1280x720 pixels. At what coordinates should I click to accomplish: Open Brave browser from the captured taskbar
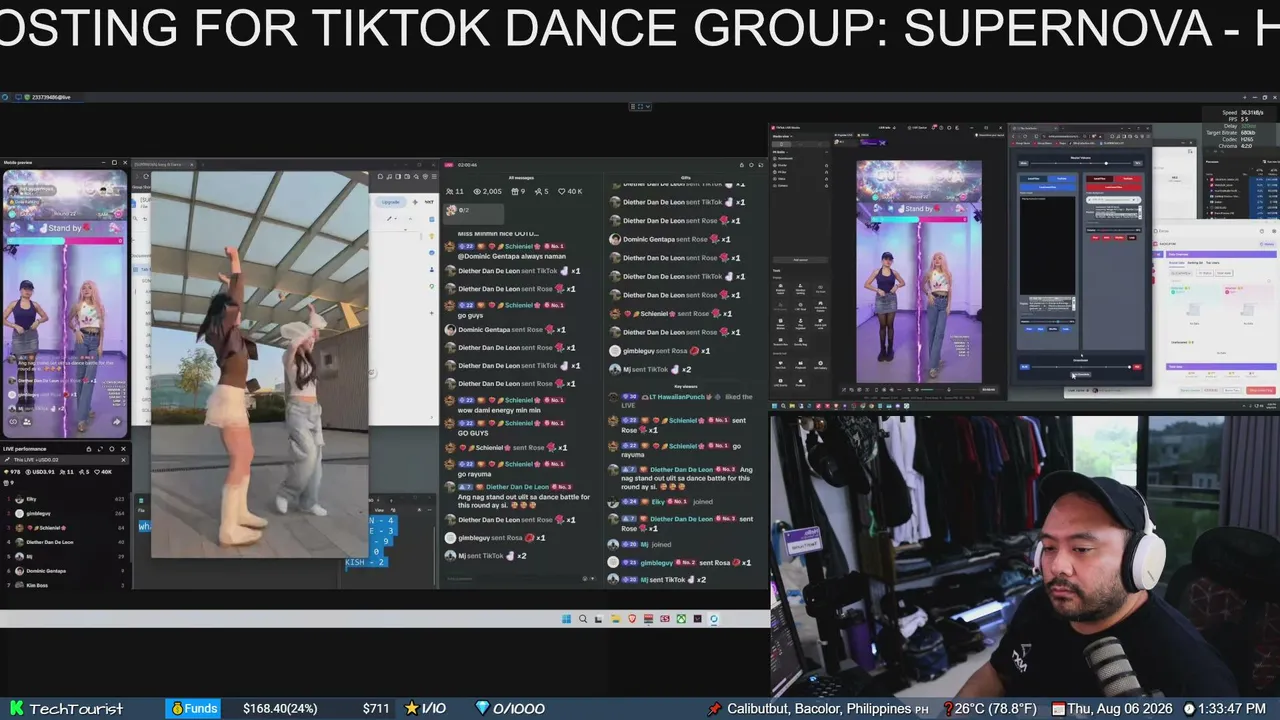(632, 619)
